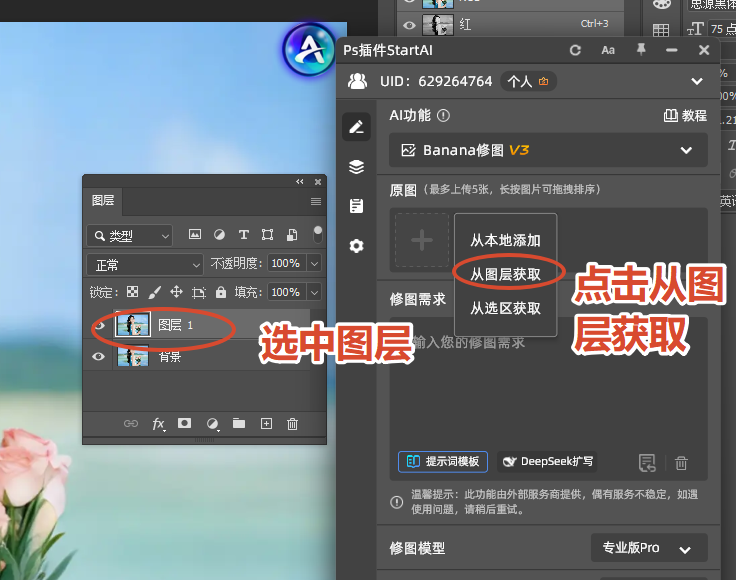Expand the UID account chevron

click(x=697, y=81)
